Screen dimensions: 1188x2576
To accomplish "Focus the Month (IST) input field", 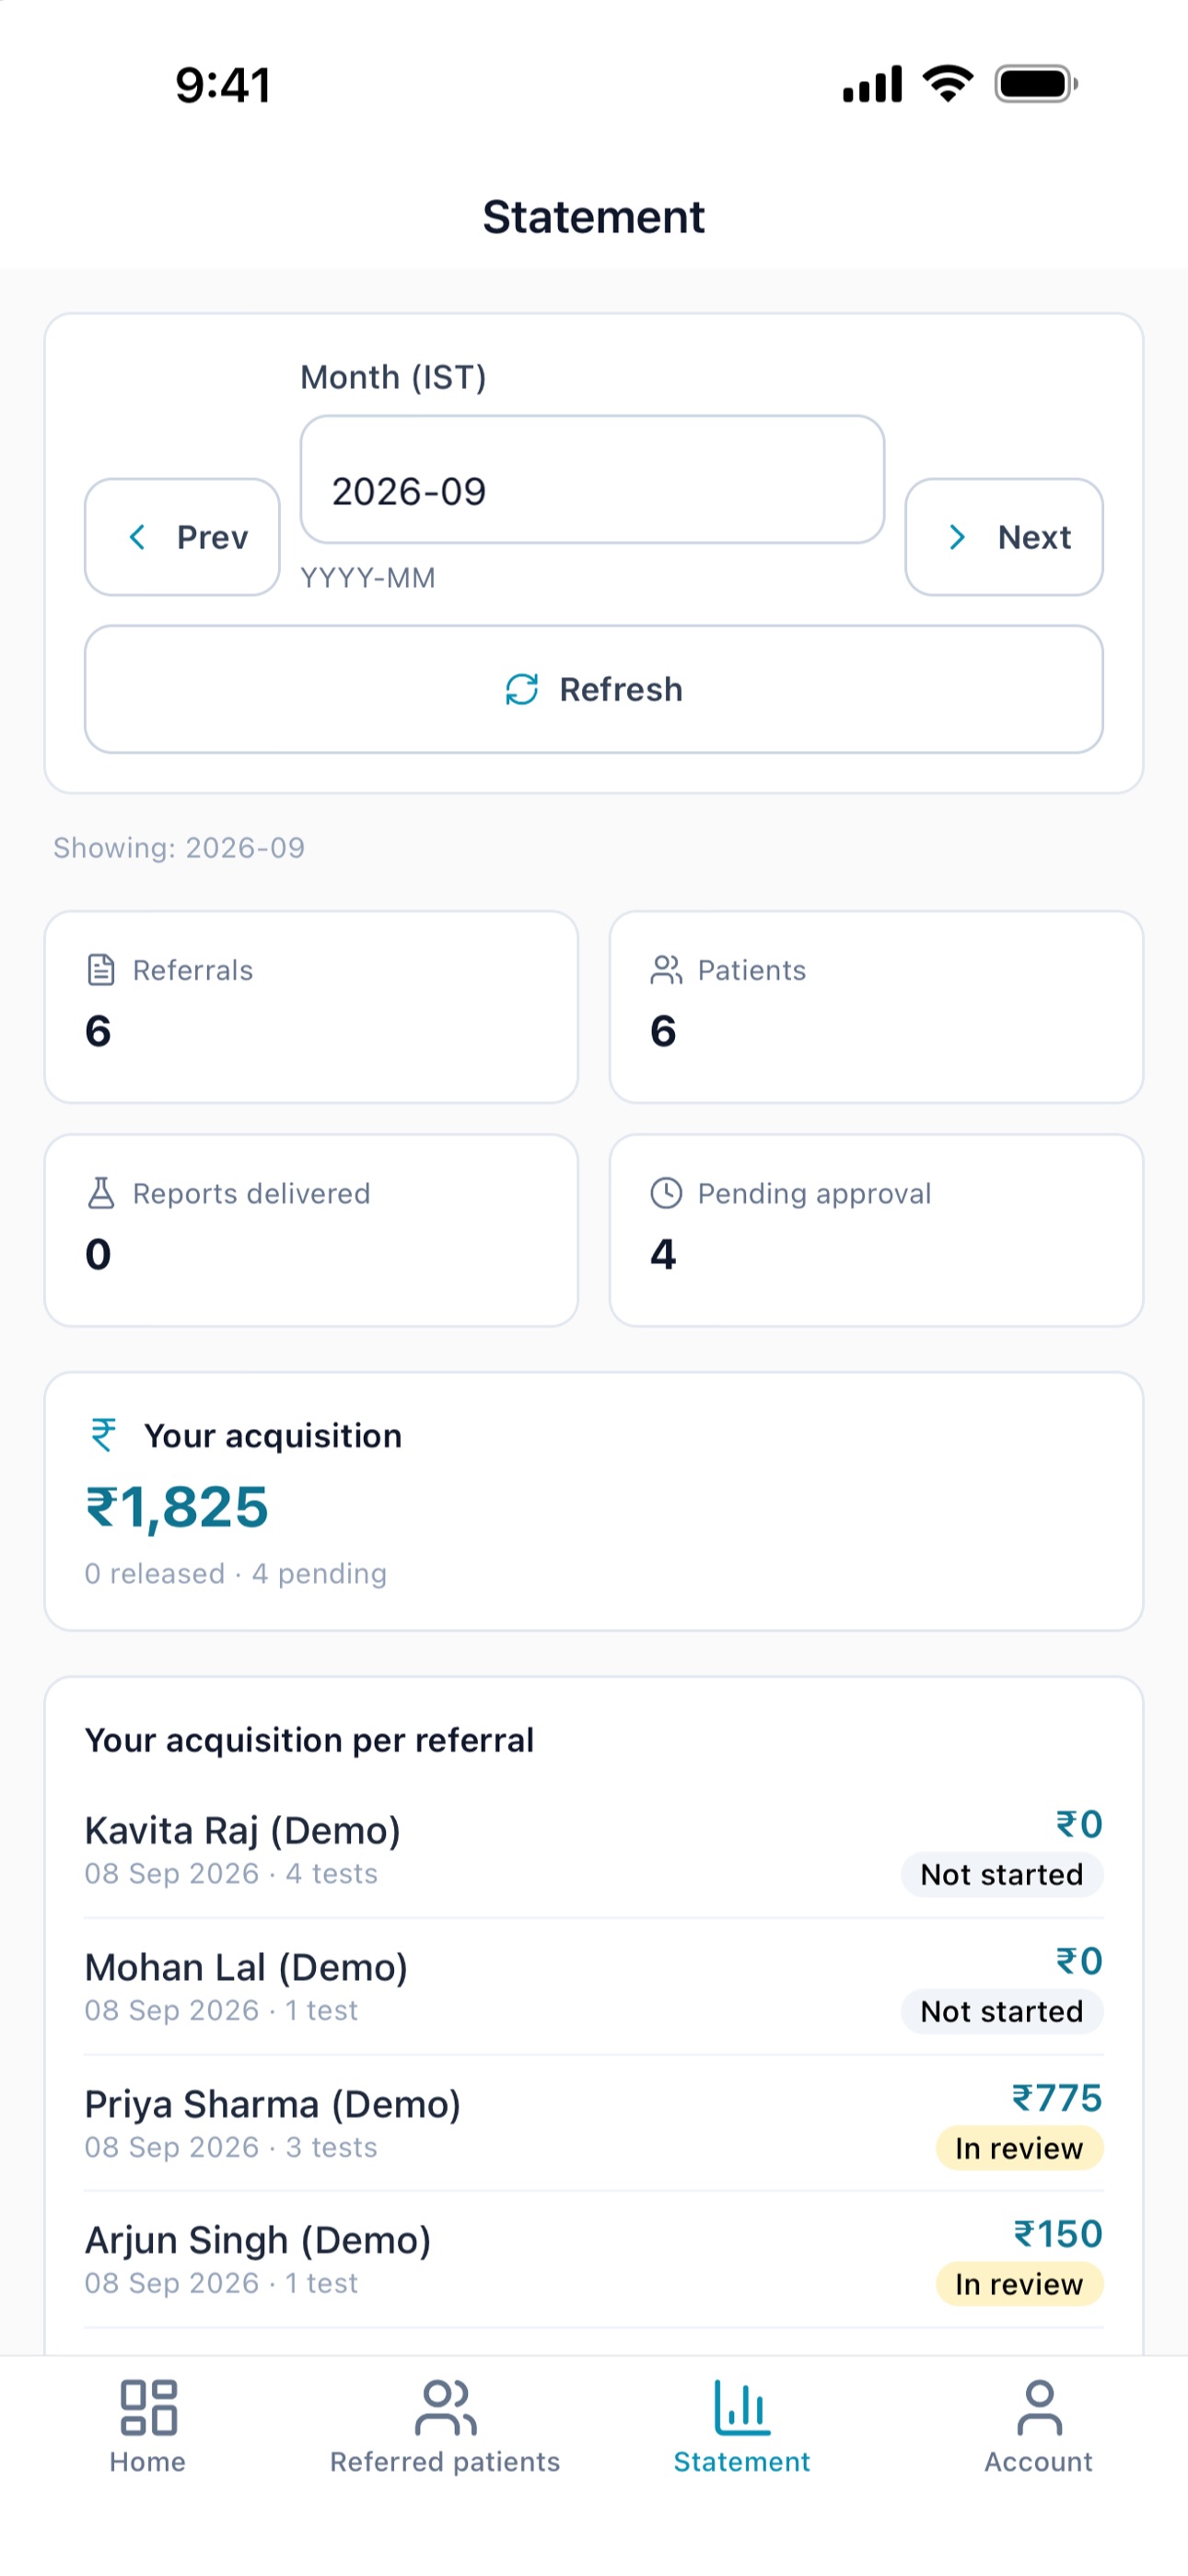I will 592,480.
